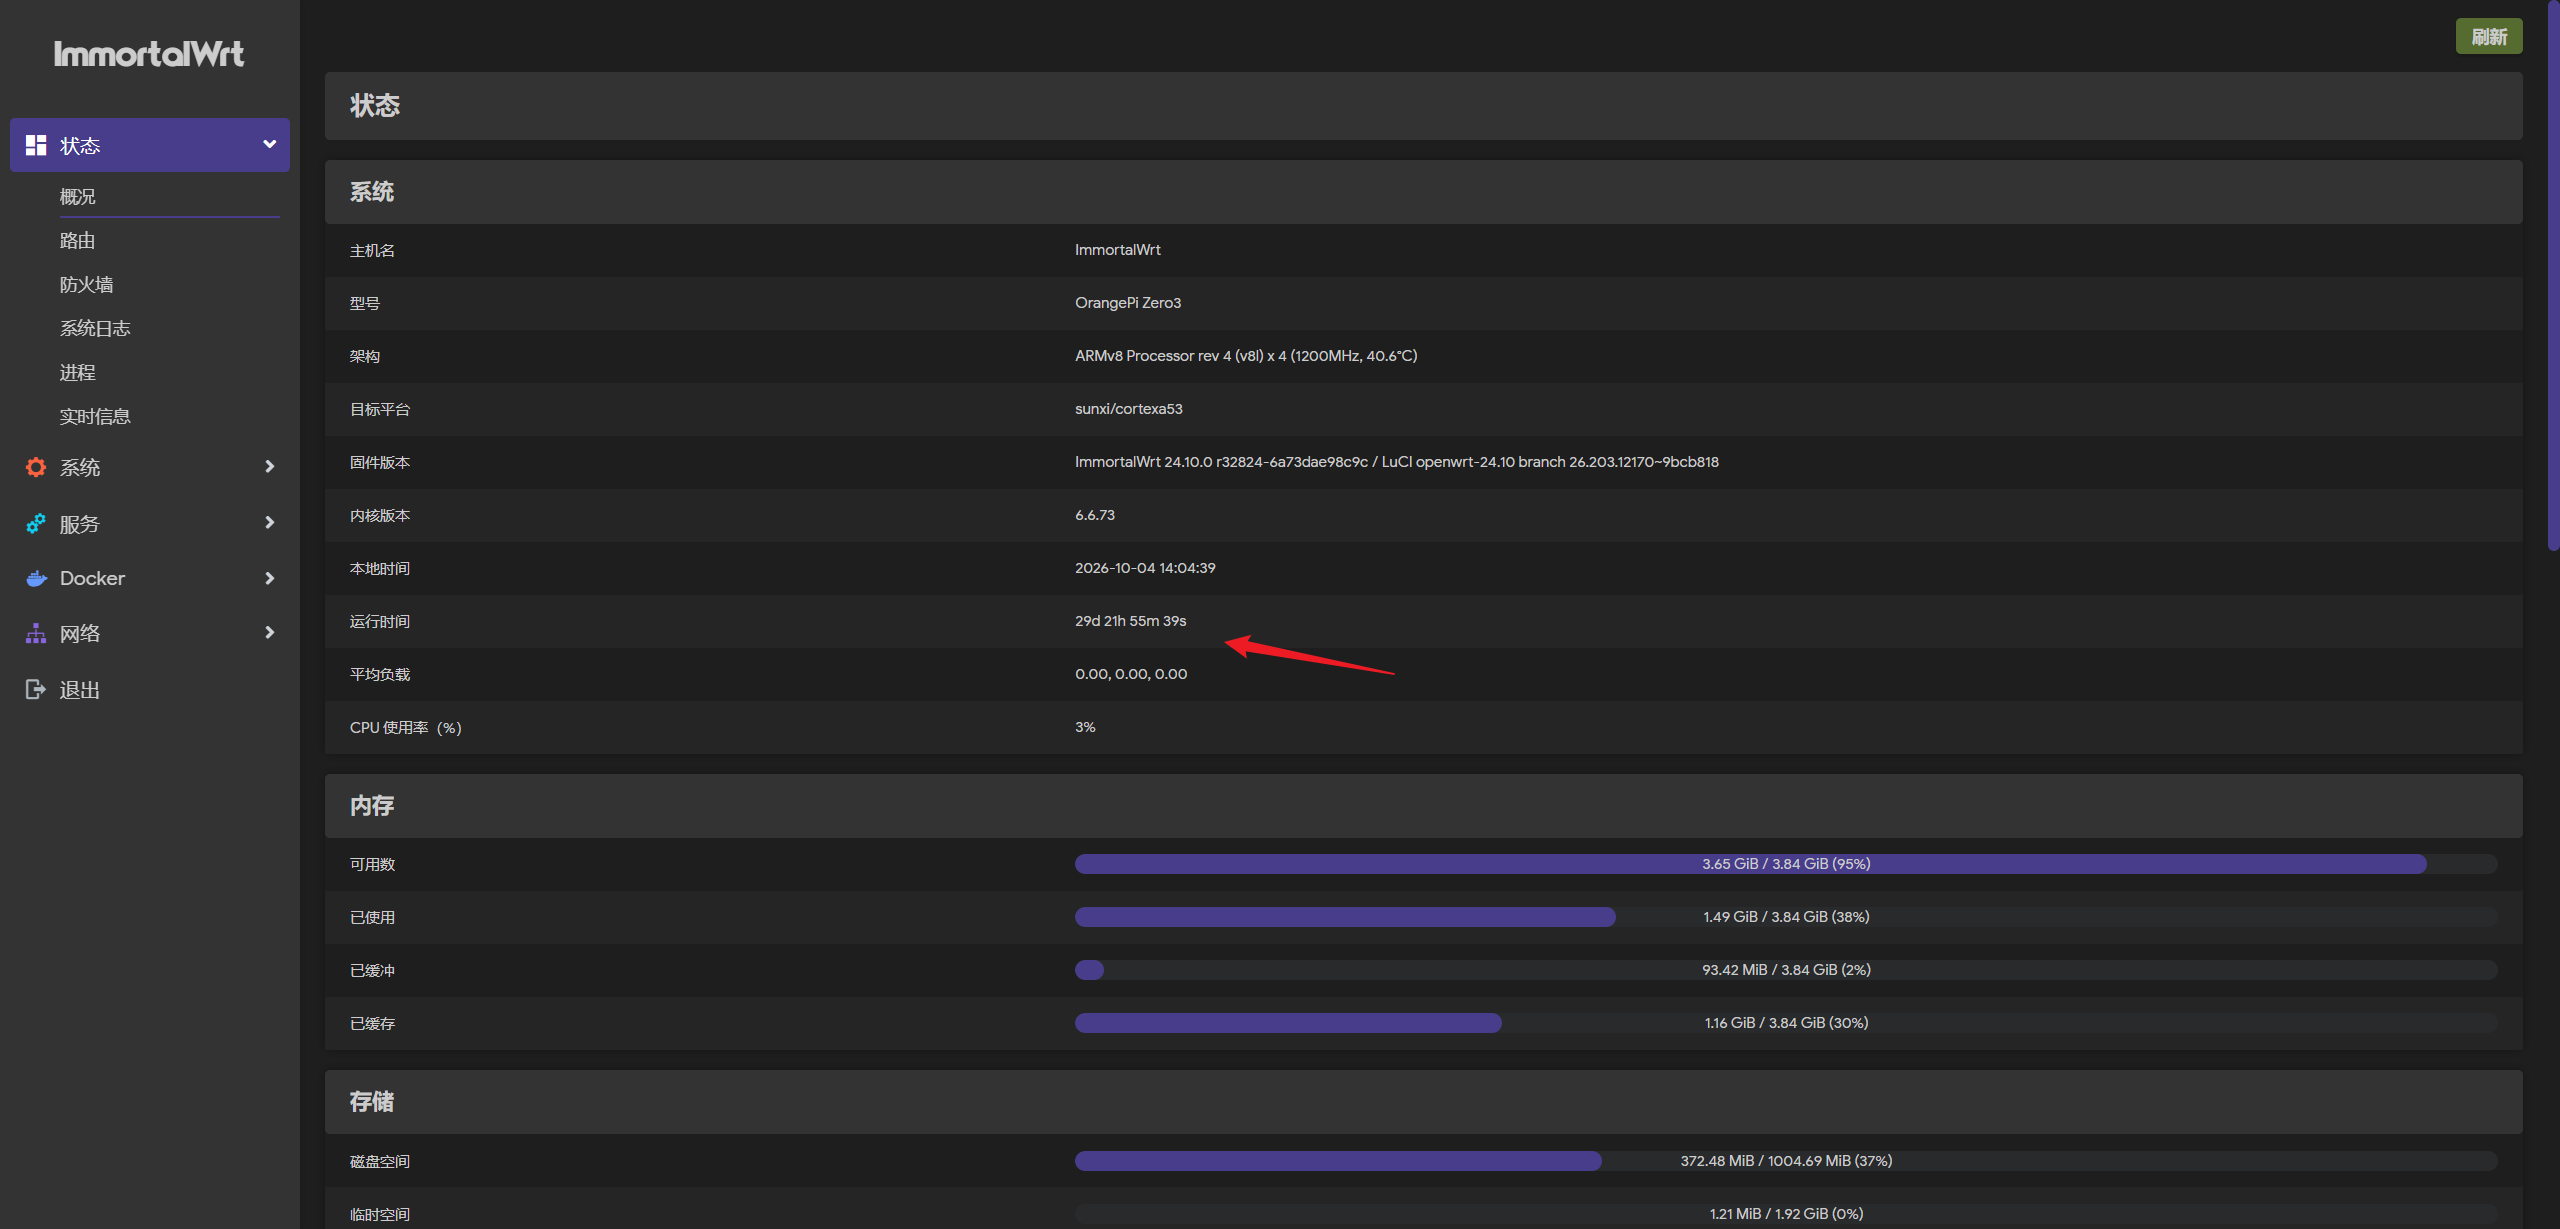
Task: Click the 系统 gear icon in sidebar
Action: click(x=36, y=467)
